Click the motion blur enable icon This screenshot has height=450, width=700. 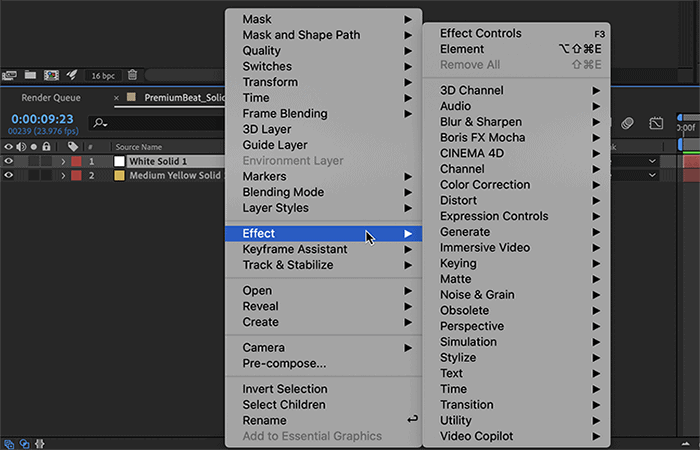click(627, 123)
